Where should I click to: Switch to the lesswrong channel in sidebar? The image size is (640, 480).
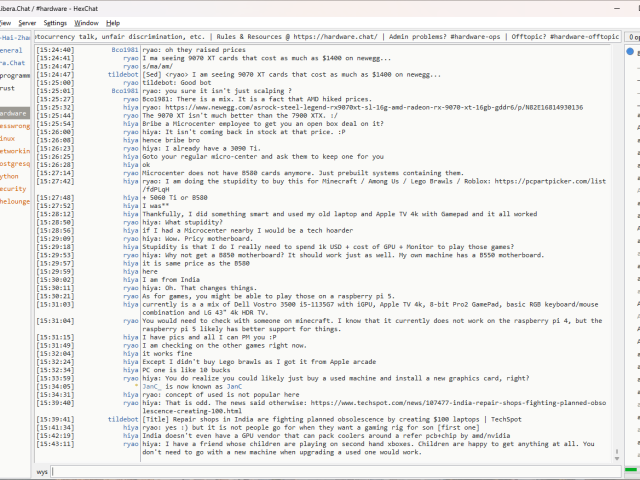tap(15, 126)
